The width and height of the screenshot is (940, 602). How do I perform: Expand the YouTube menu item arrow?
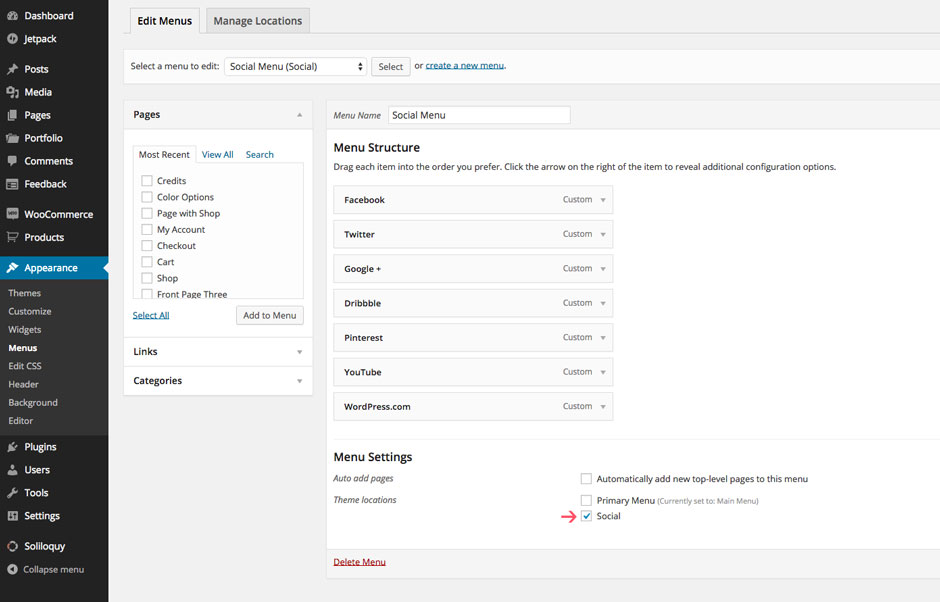603,372
